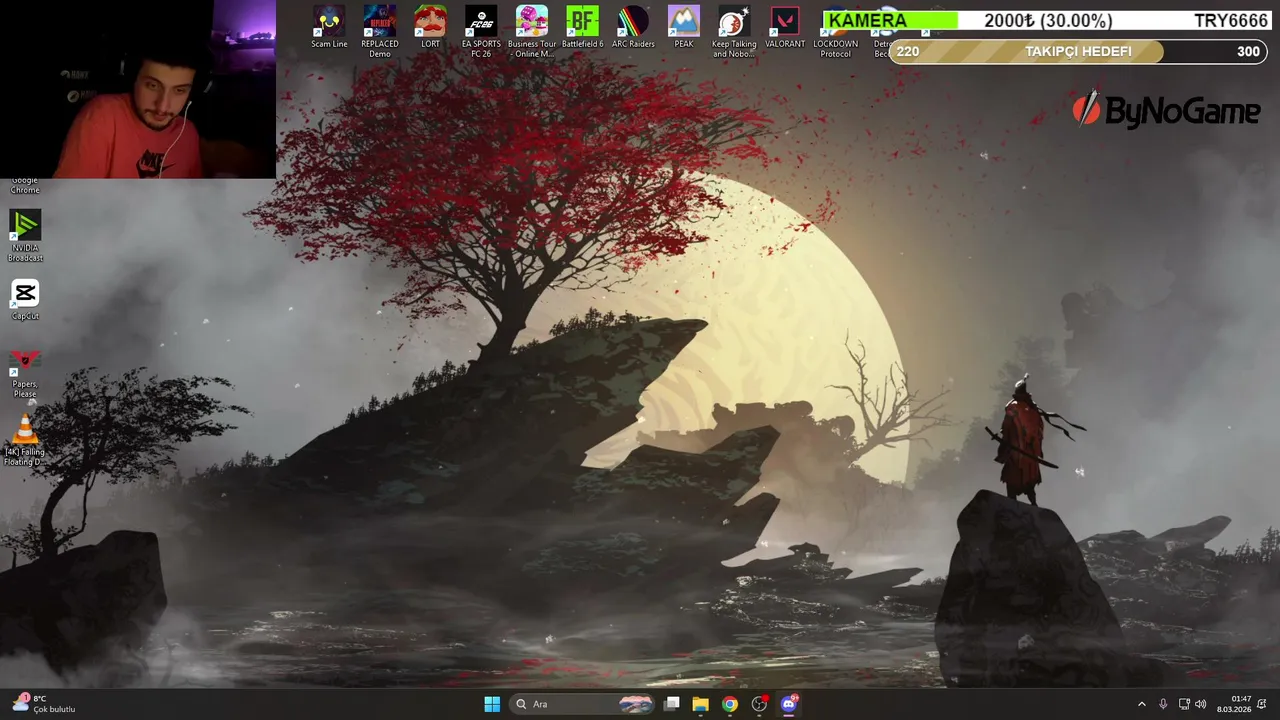Open the CapCut desktop shortcut
Image resolution: width=1280 pixels, height=720 pixels.
(25, 300)
